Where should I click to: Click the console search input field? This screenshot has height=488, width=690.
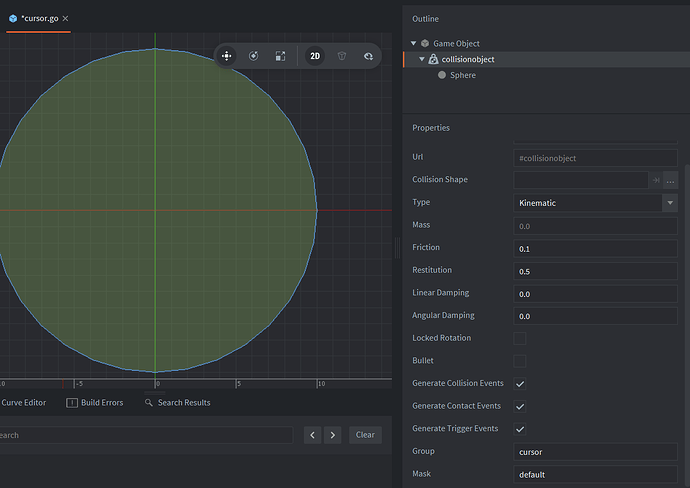(146, 435)
